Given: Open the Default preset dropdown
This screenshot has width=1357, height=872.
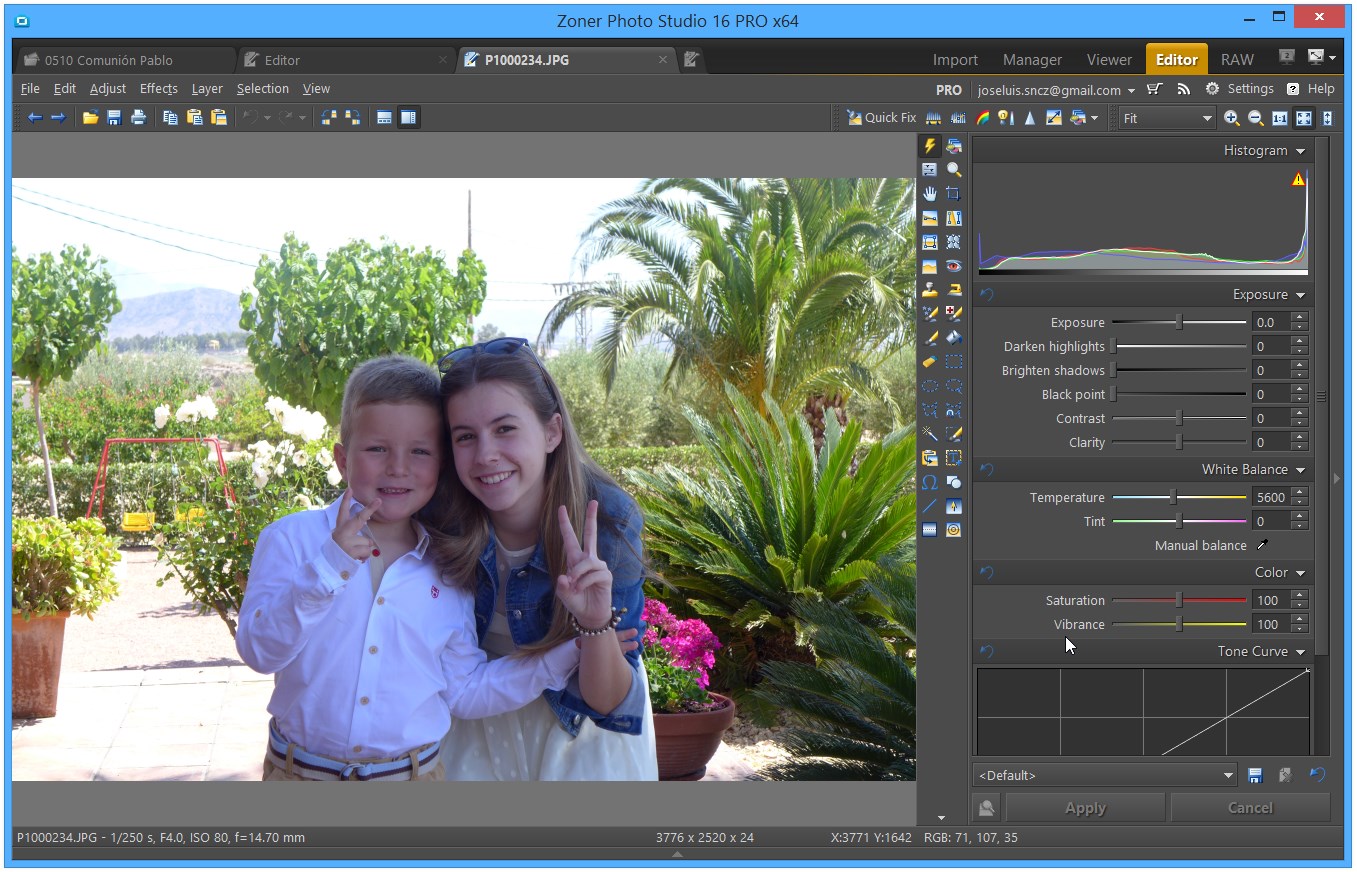Looking at the screenshot, I should click(1106, 775).
